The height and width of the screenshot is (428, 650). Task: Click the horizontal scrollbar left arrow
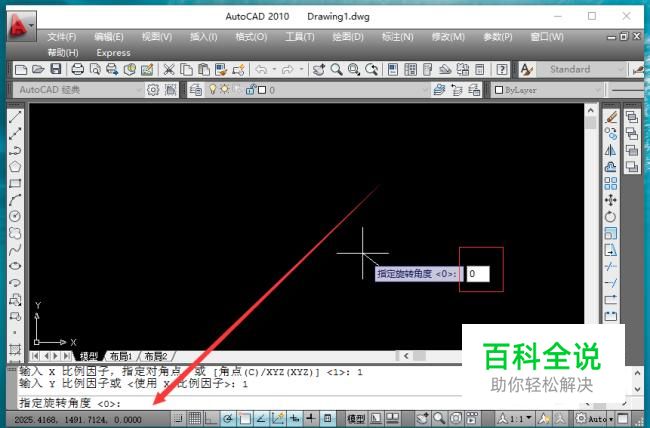click(x=406, y=356)
